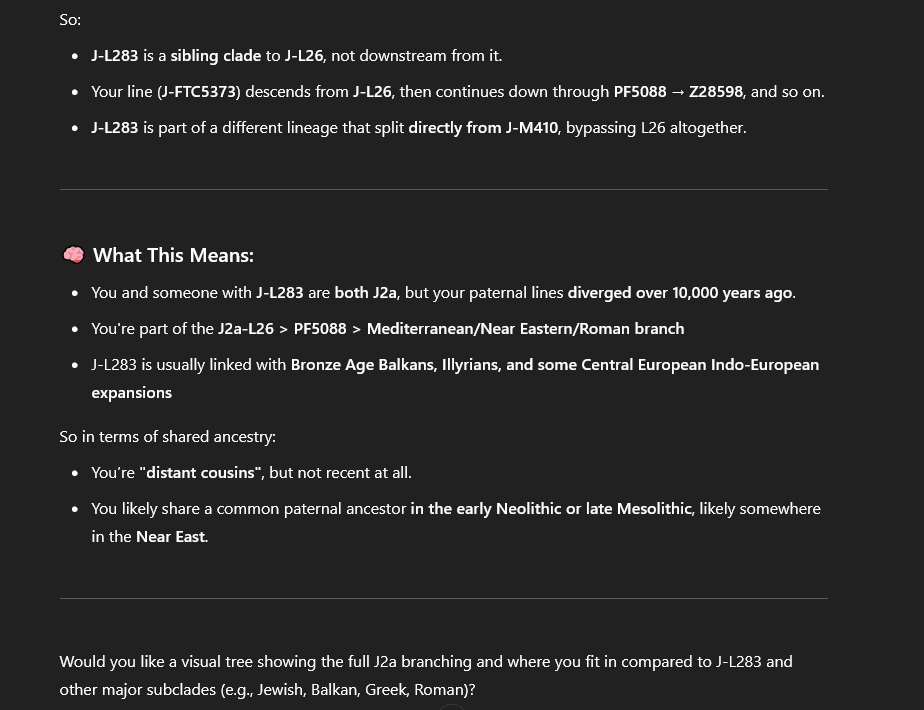Click the bold "Near East" text

(x=170, y=537)
